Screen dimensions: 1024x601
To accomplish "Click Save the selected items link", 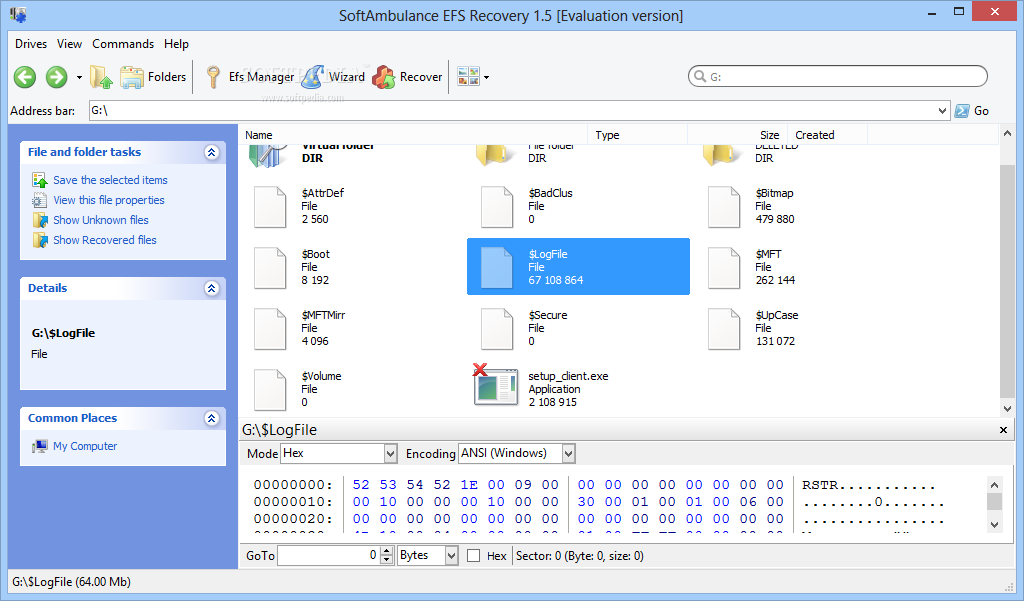I will point(110,180).
